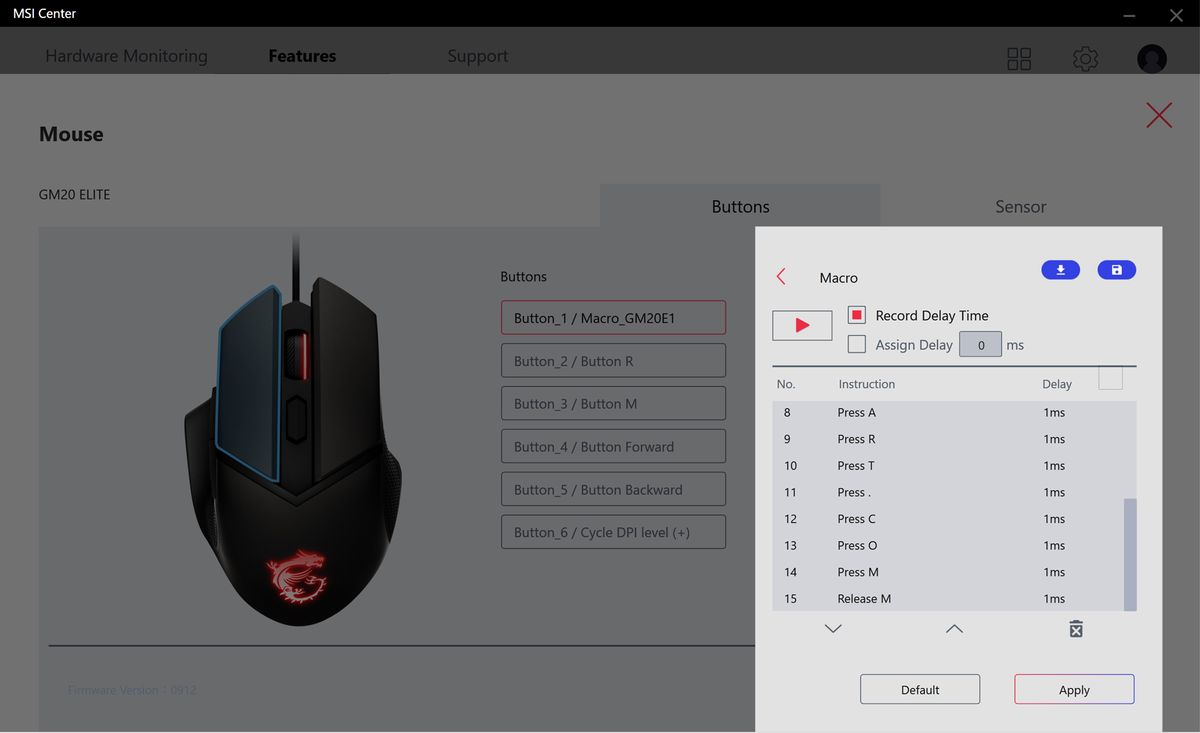
Task: Click the Delay column header
Action: click(x=1056, y=384)
